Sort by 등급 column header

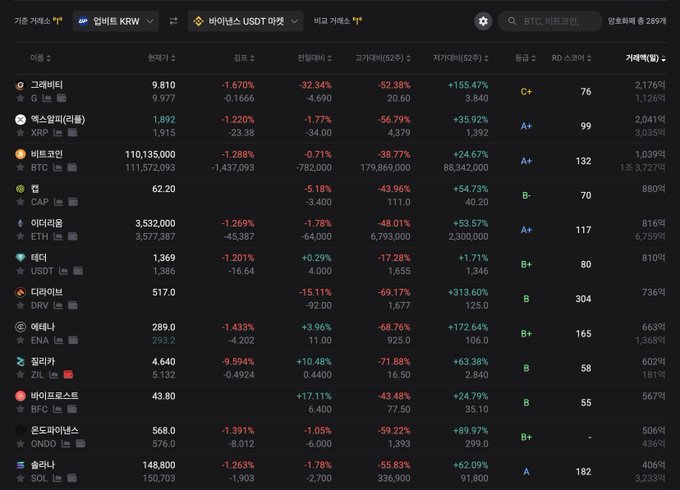tap(525, 58)
